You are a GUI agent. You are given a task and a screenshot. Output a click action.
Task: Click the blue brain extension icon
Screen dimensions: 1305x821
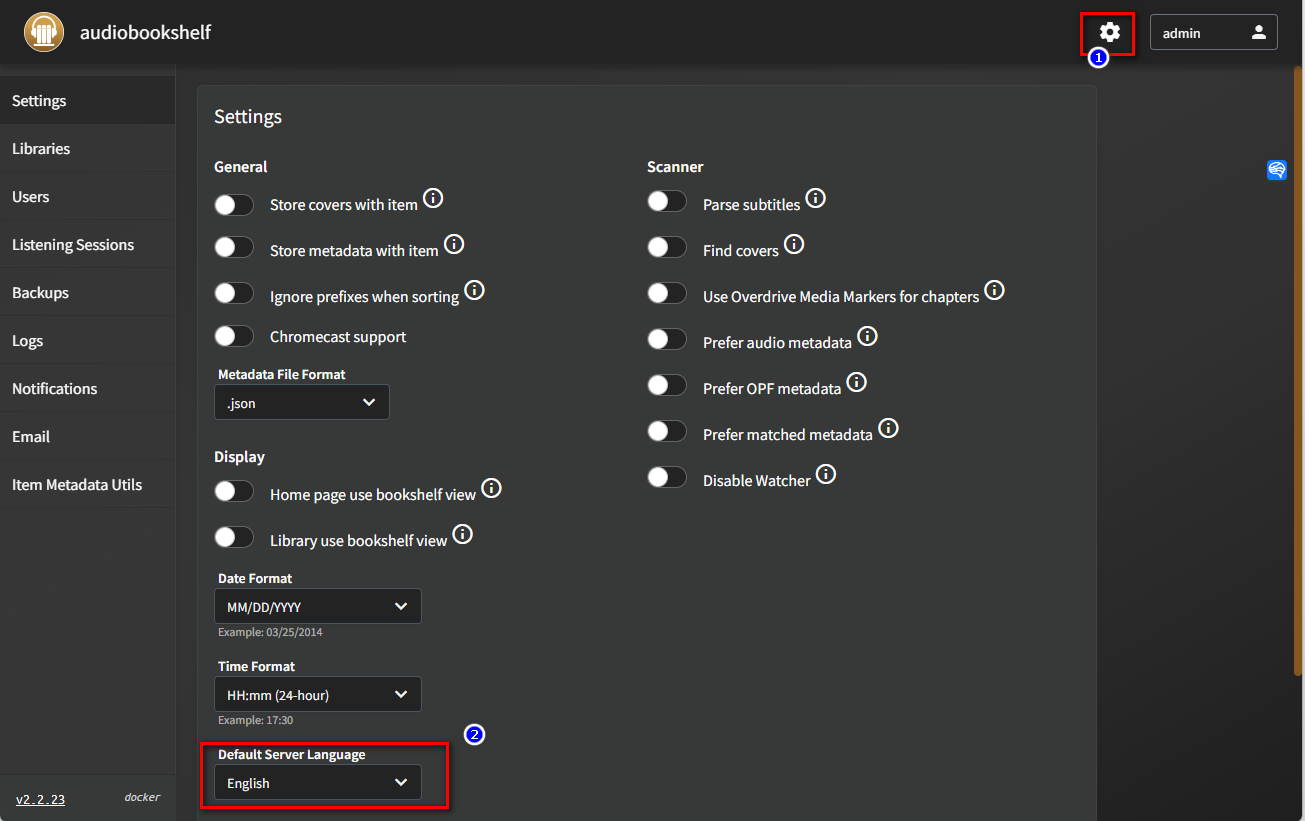1277,170
